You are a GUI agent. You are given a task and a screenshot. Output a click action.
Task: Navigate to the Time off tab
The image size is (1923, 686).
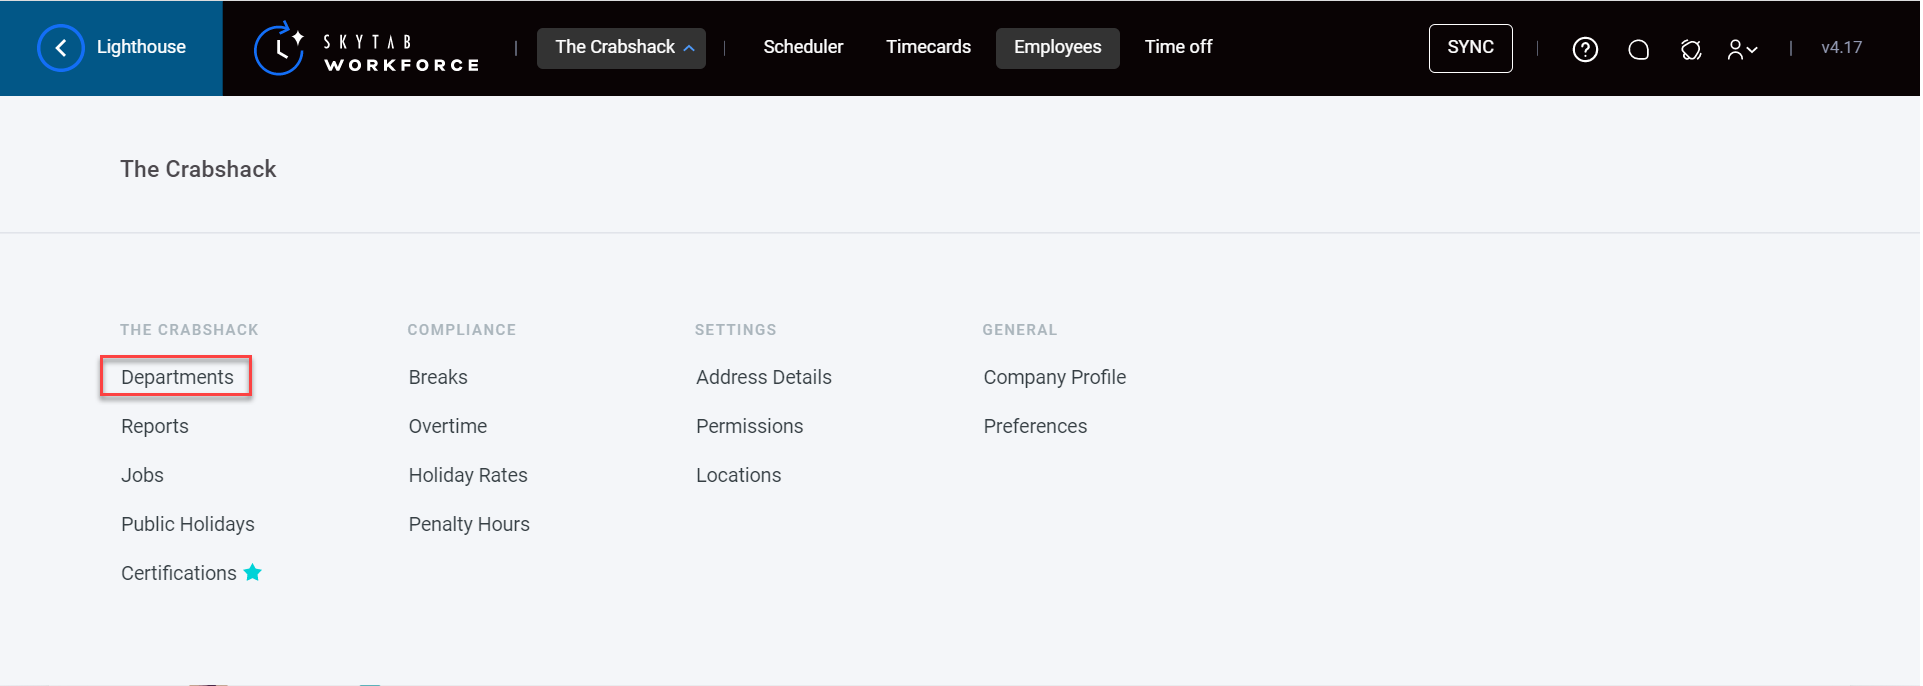pyautogui.click(x=1178, y=47)
